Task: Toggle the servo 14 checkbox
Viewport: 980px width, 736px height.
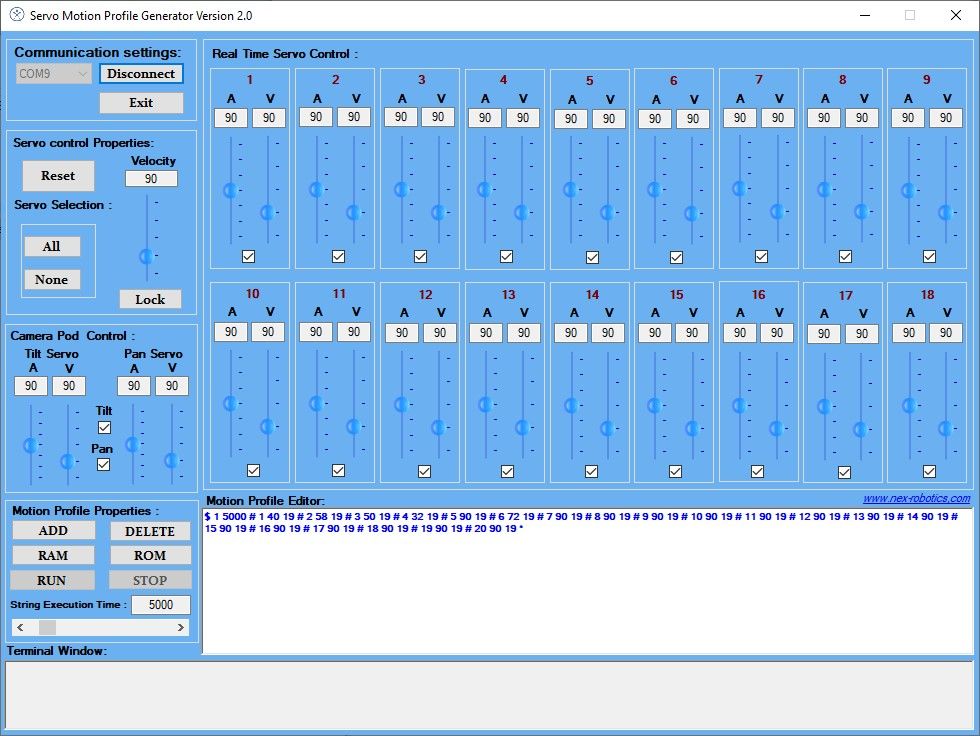Action: 591,471
